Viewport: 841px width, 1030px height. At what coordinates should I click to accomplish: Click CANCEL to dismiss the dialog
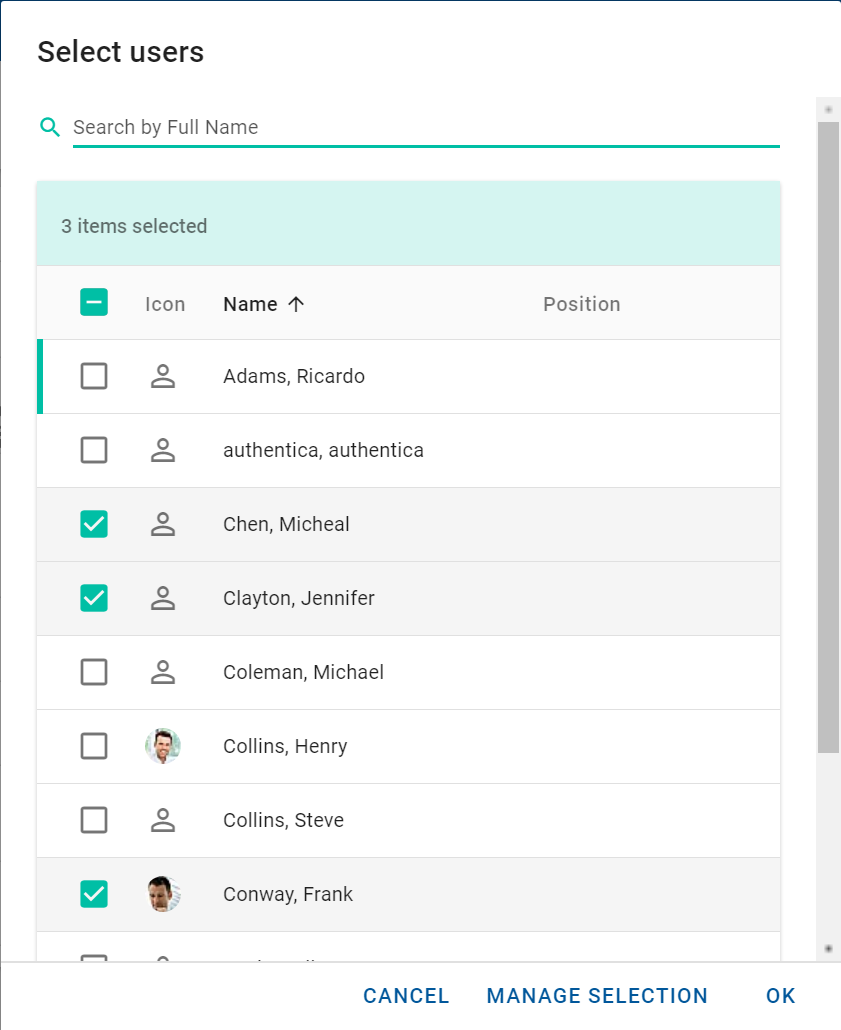tap(406, 996)
